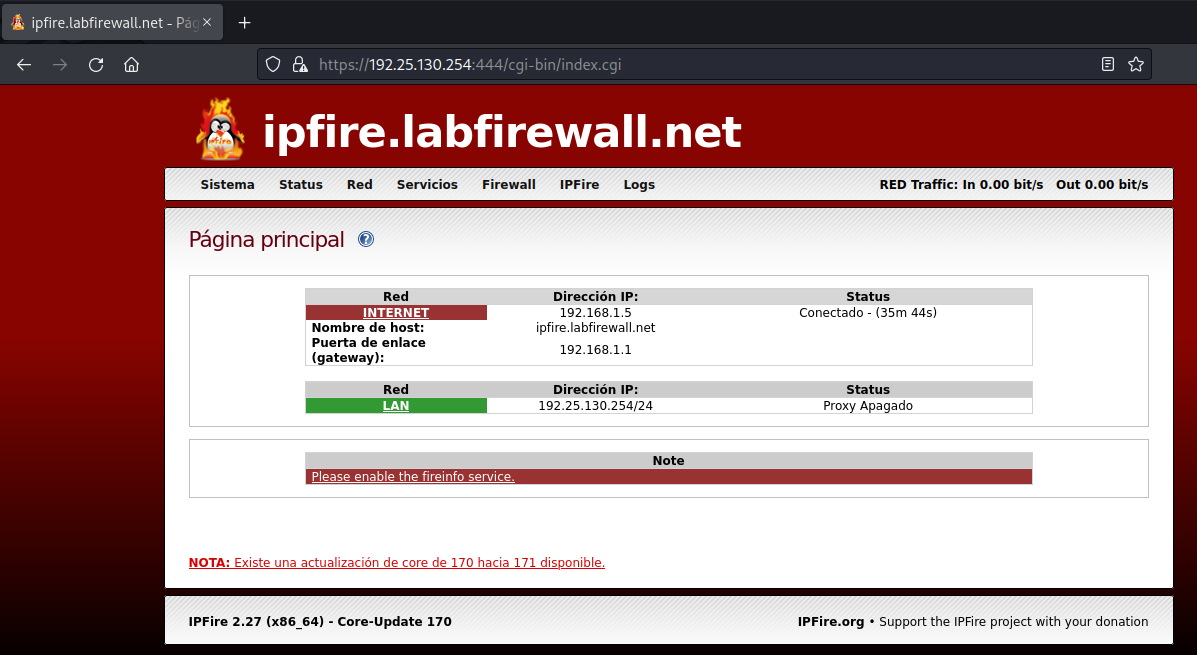The height and width of the screenshot is (655, 1197).
Task: Click the hostname value ipfire.labfirewall.net in table
Action: click(595, 328)
